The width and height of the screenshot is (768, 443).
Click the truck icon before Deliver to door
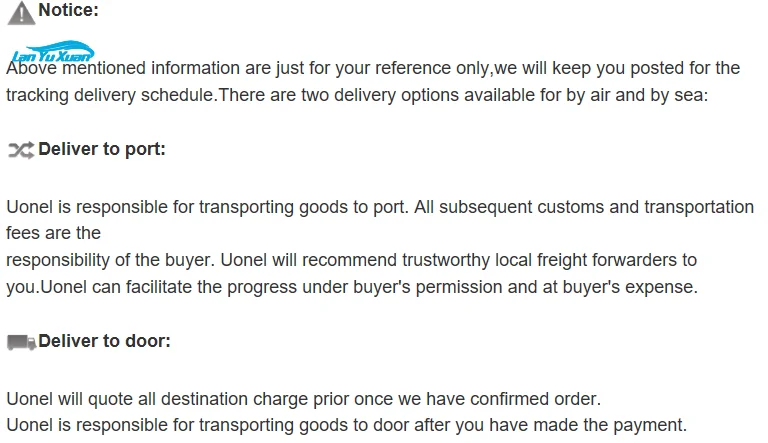22,342
